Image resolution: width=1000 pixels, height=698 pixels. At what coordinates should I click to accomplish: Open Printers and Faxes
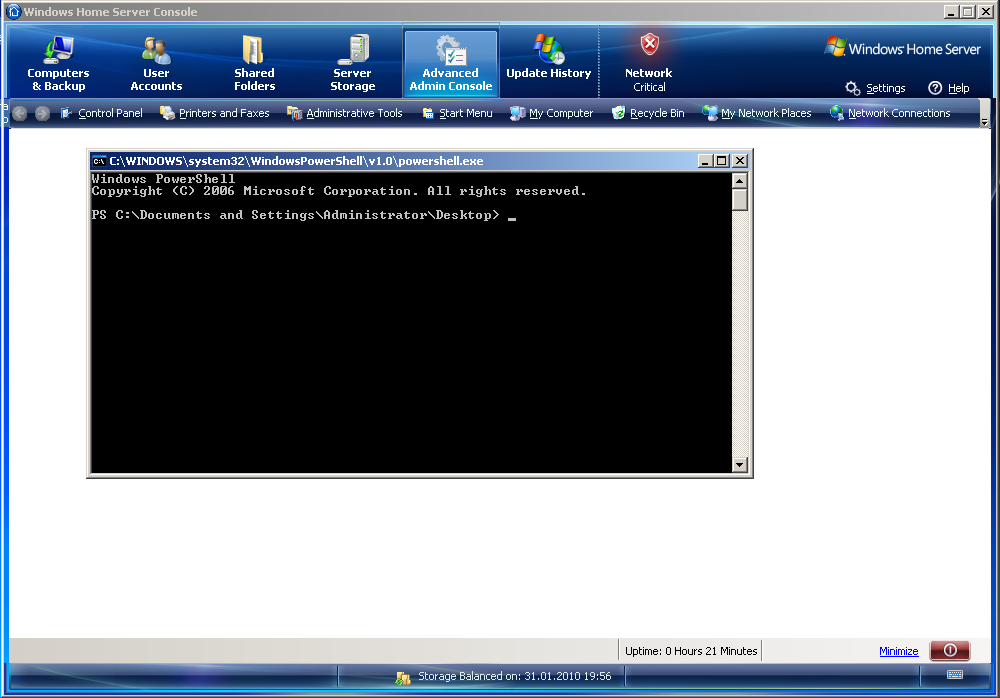214,113
